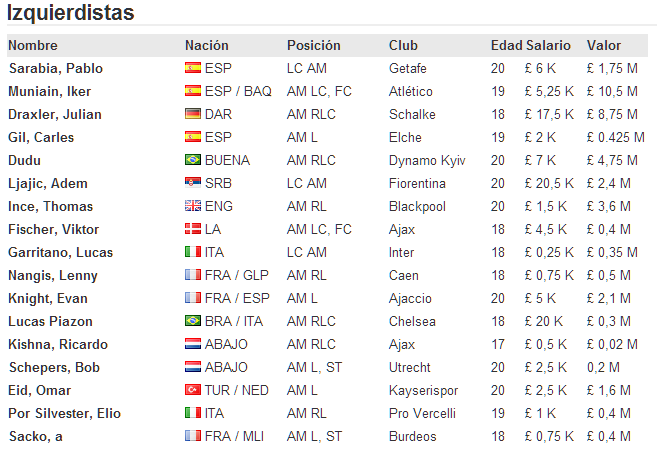The height and width of the screenshot is (454, 668).
Task: Click the Dutch flag in Kishna's row
Action: [193, 344]
